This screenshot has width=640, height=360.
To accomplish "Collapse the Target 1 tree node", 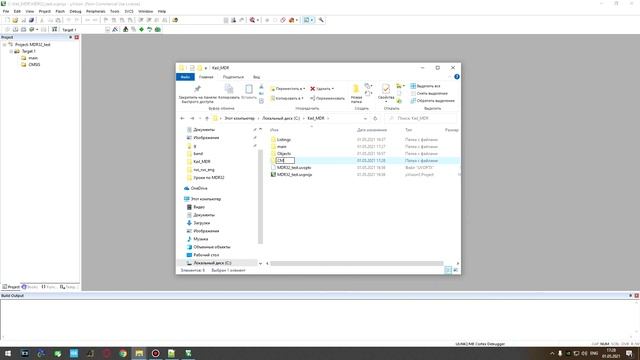I will pyautogui.click(x=11, y=51).
